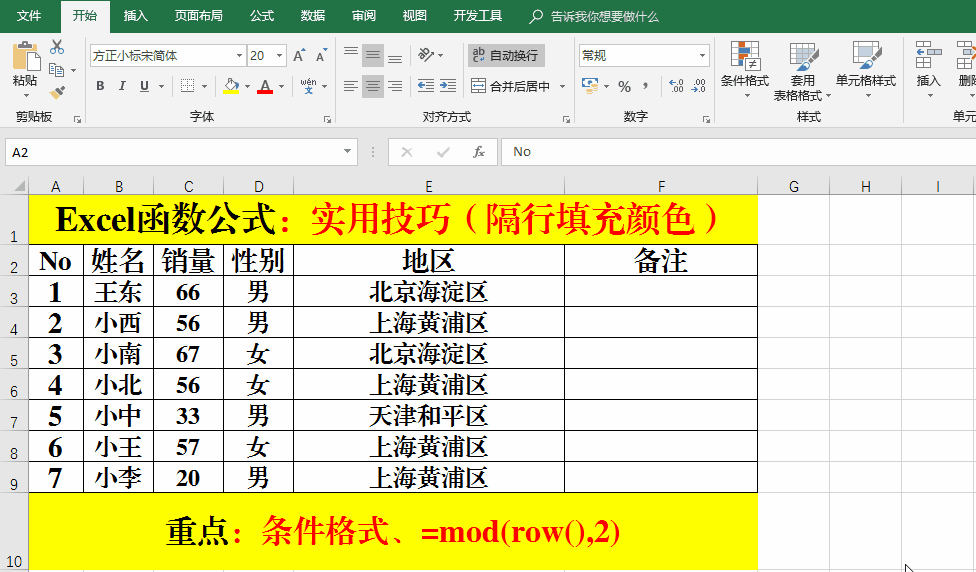Switch to the 数据 tab
Screen dimensions: 976x572
click(312, 16)
